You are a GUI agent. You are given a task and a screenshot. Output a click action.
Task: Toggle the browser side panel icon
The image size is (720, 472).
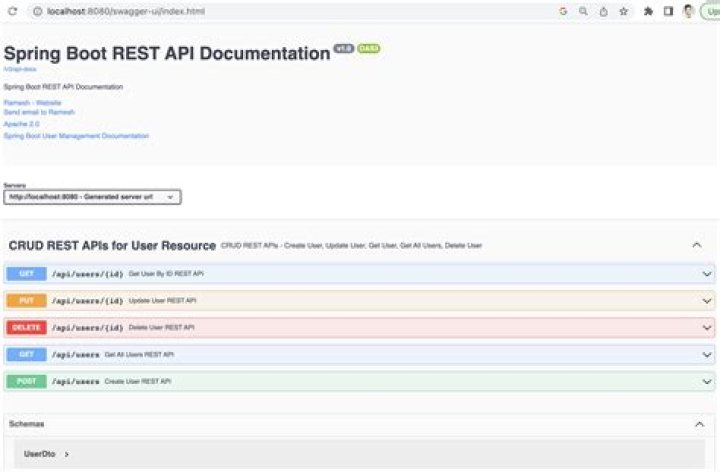(667, 11)
